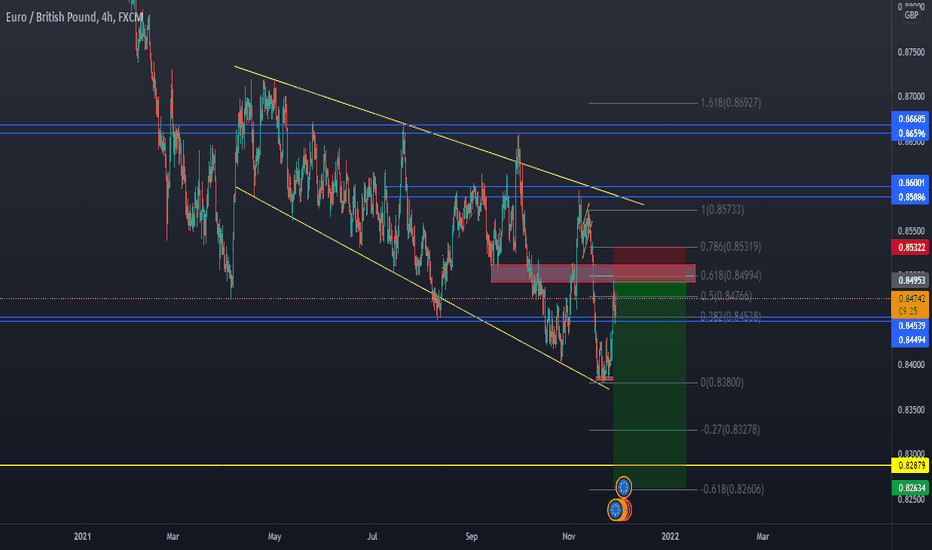The height and width of the screenshot is (550, 932).
Task: Select the 0.86685 blue price label
Action: (911, 118)
